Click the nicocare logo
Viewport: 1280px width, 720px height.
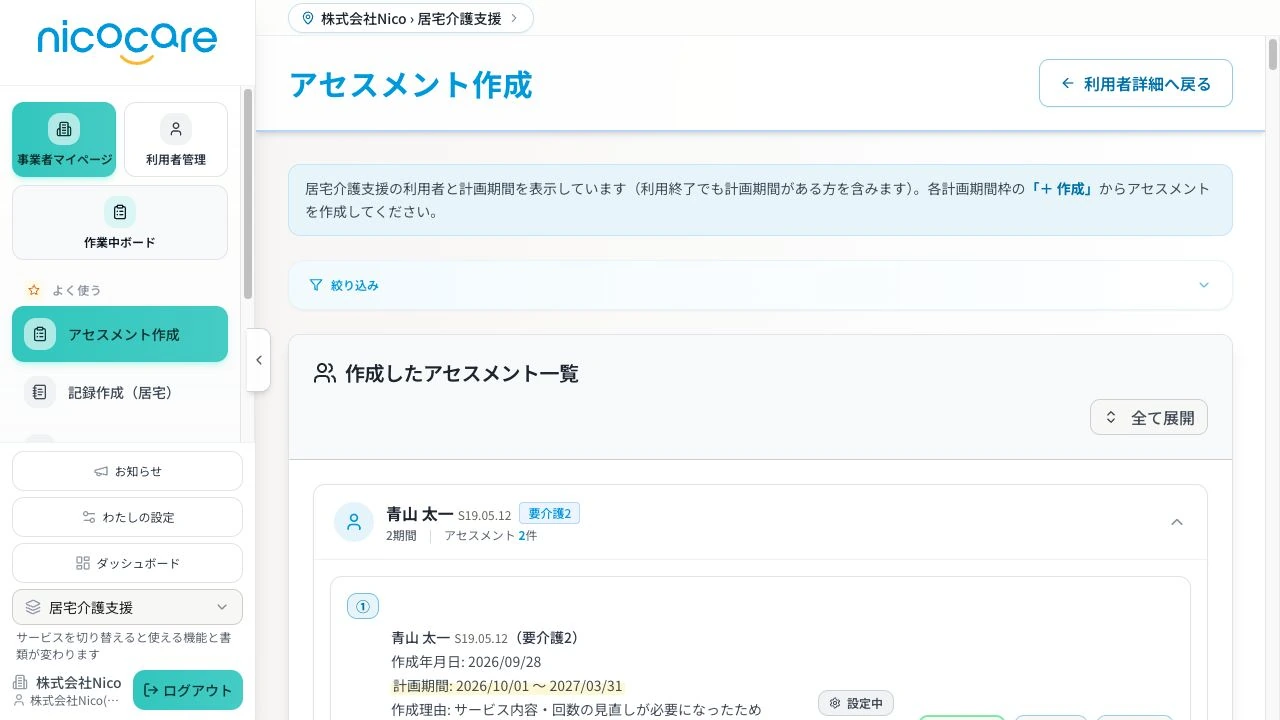(x=127, y=42)
